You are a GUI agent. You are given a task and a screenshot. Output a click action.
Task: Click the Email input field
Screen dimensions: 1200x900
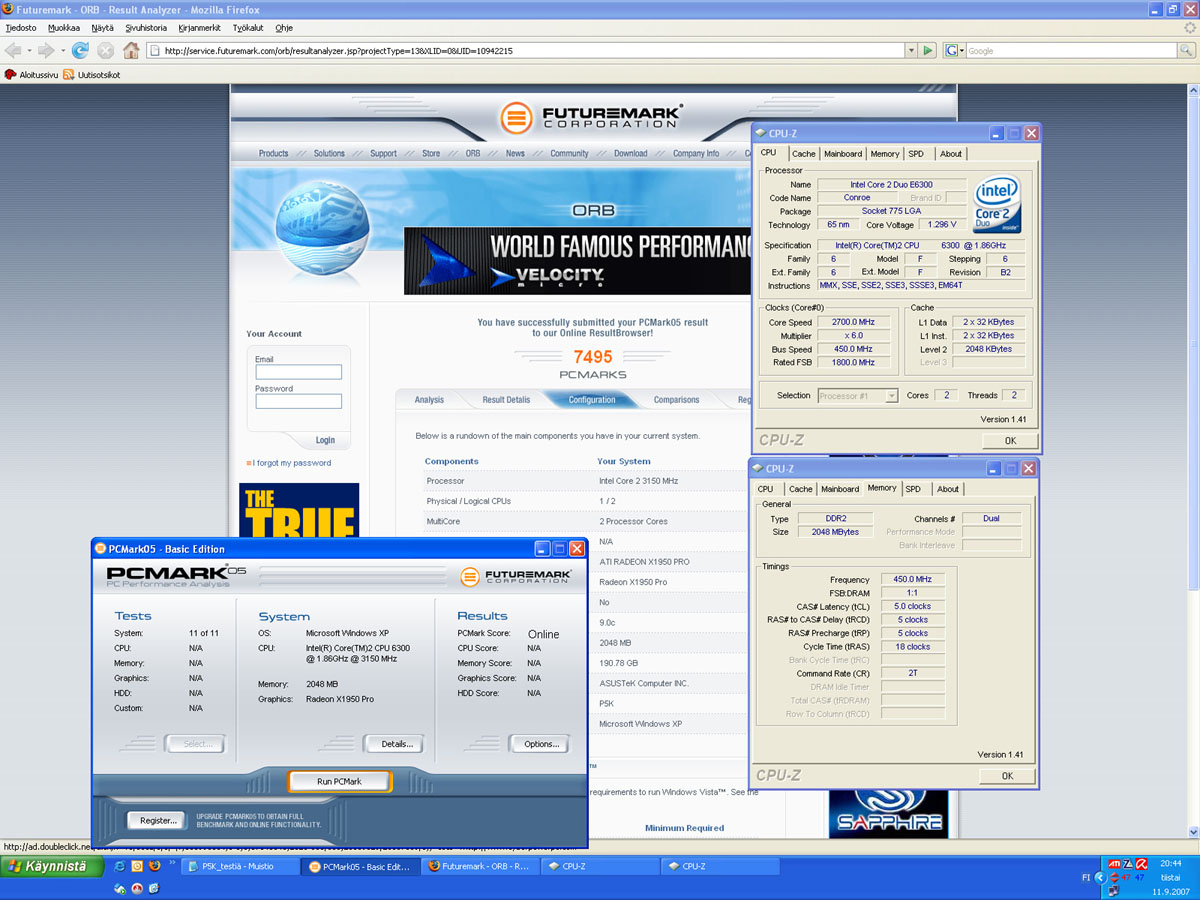click(x=298, y=372)
